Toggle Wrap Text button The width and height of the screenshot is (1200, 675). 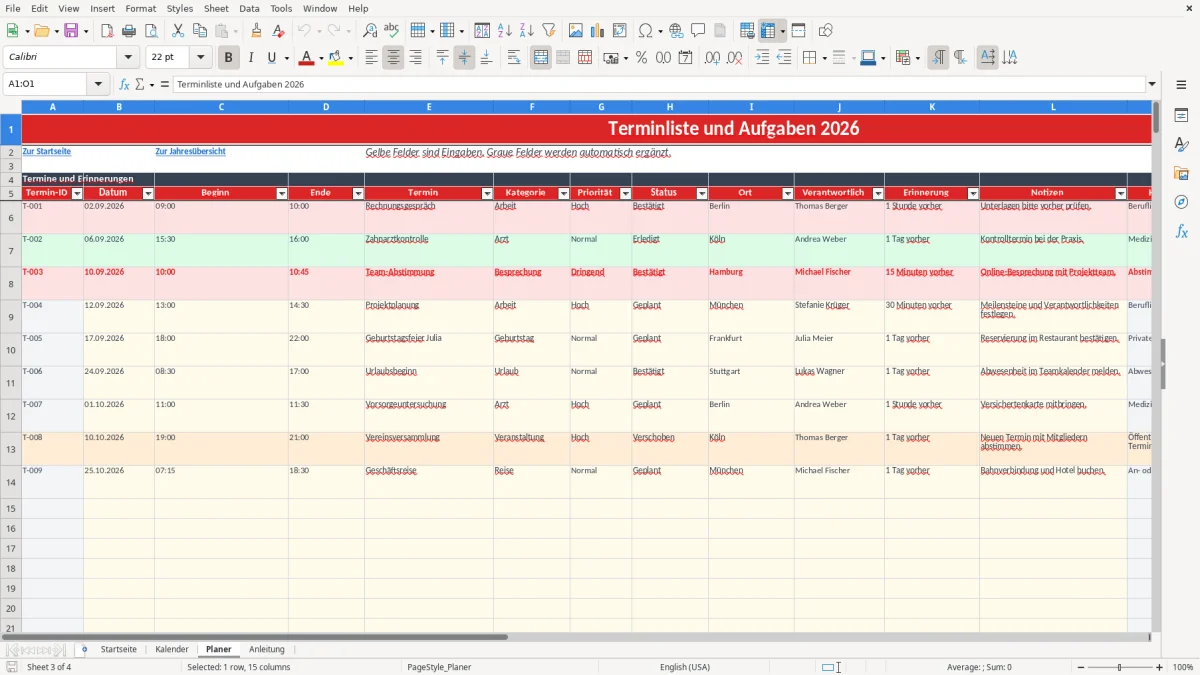[x=514, y=58]
